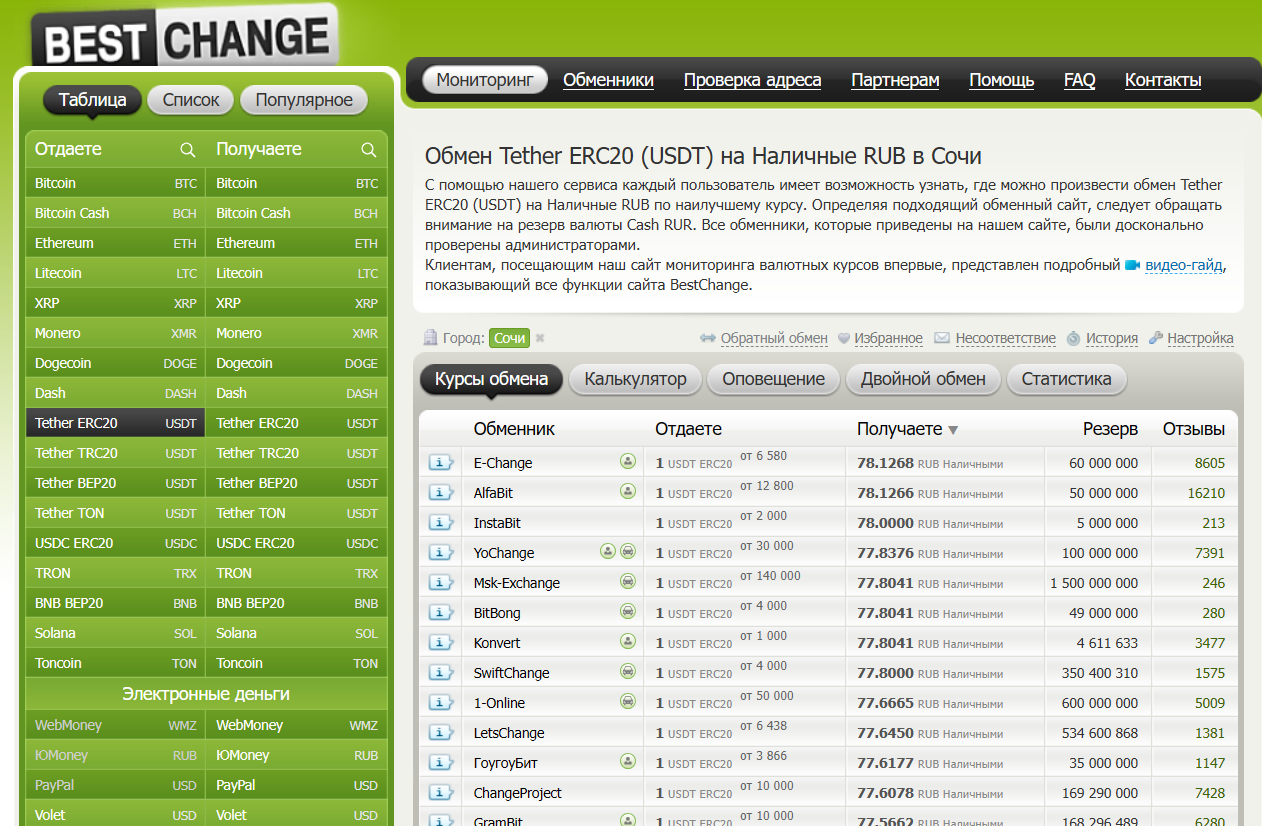Click the Отзывы column header
1262x826 pixels.
[x=1193, y=429]
